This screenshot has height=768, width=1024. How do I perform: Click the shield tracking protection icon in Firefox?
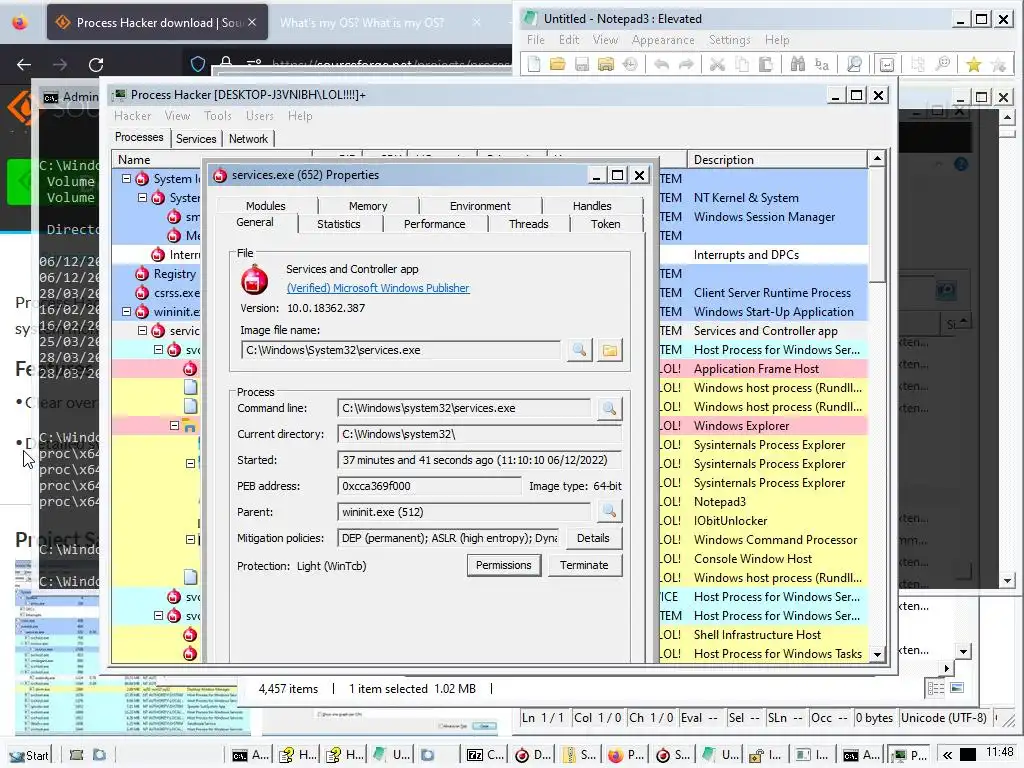[x=198, y=64]
